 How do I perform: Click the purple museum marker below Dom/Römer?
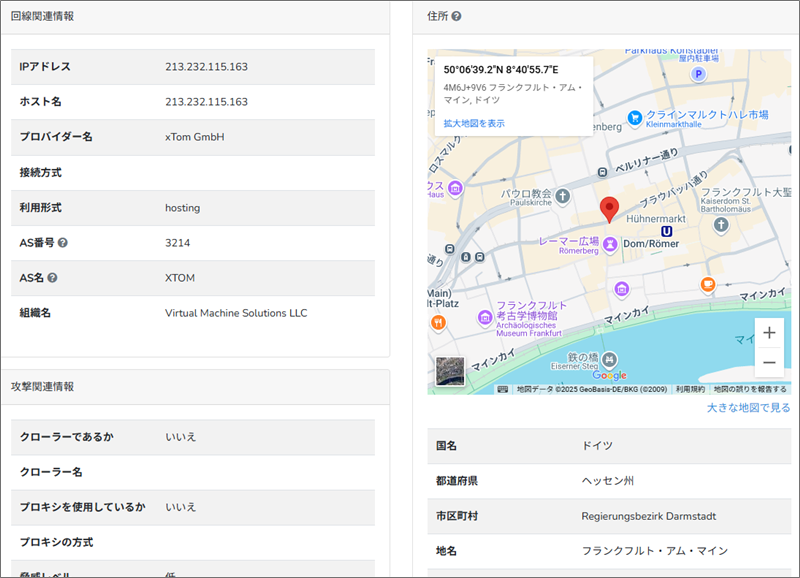tap(621, 290)
